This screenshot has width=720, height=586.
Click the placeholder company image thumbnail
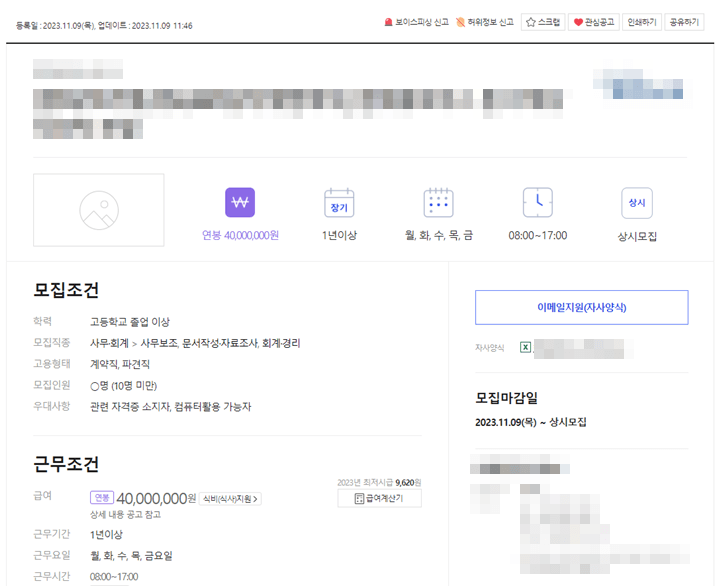click(99, 210)
